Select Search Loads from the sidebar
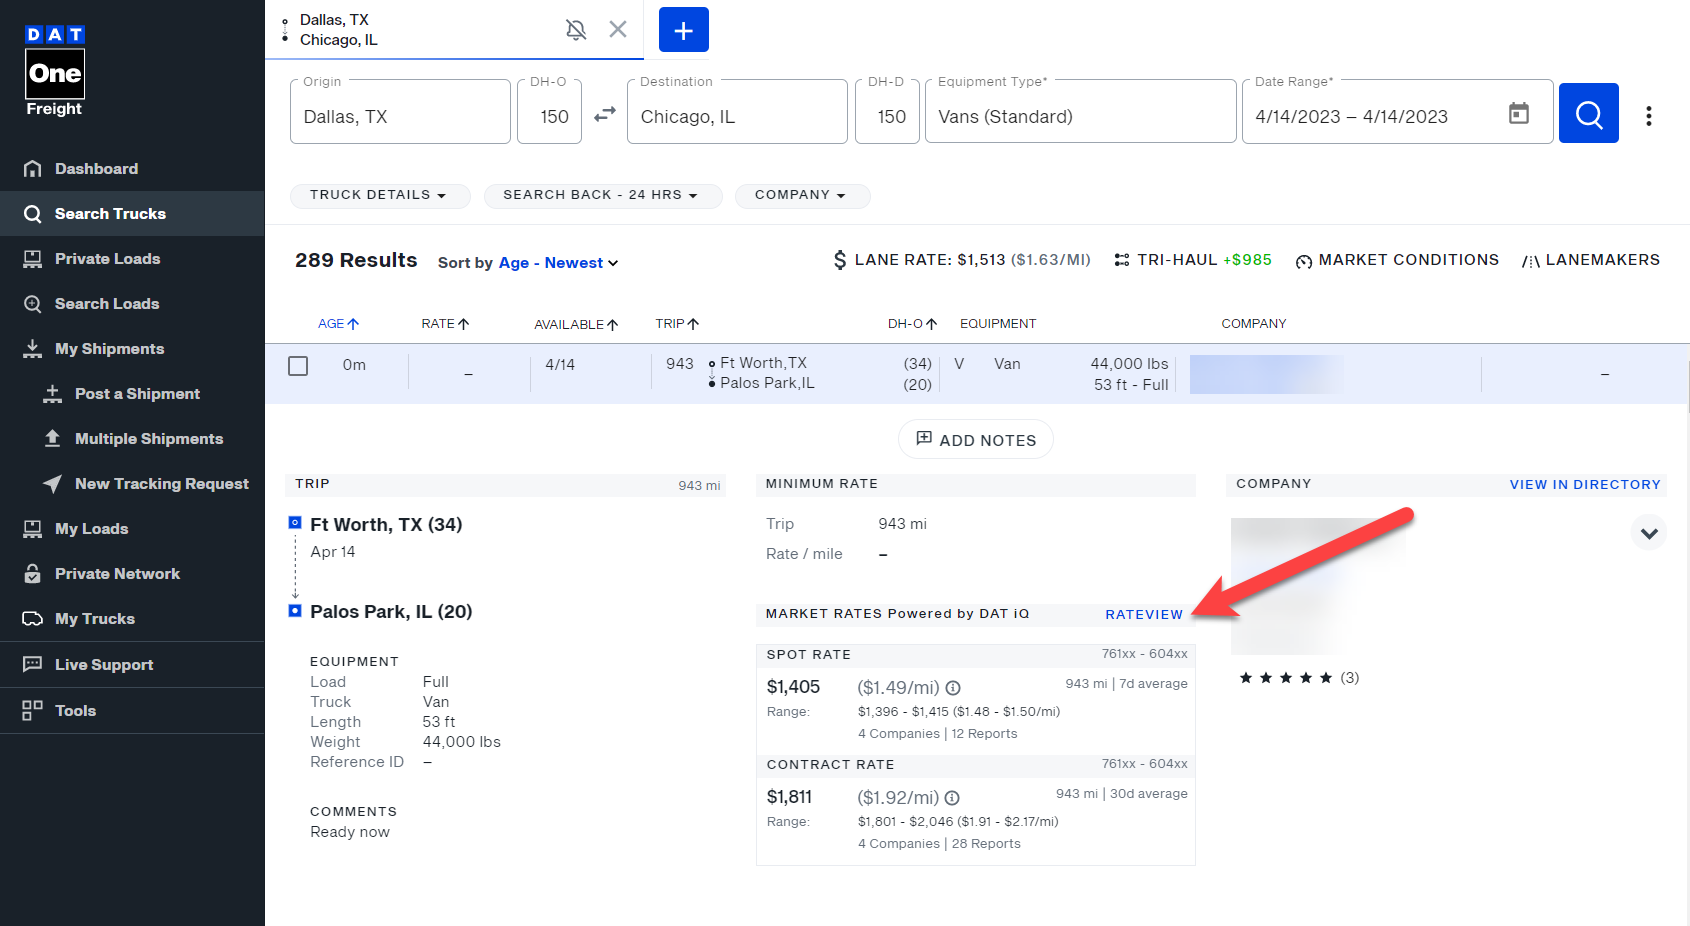The height and width of the screenshot is (926, 1690). pos(107,303)
